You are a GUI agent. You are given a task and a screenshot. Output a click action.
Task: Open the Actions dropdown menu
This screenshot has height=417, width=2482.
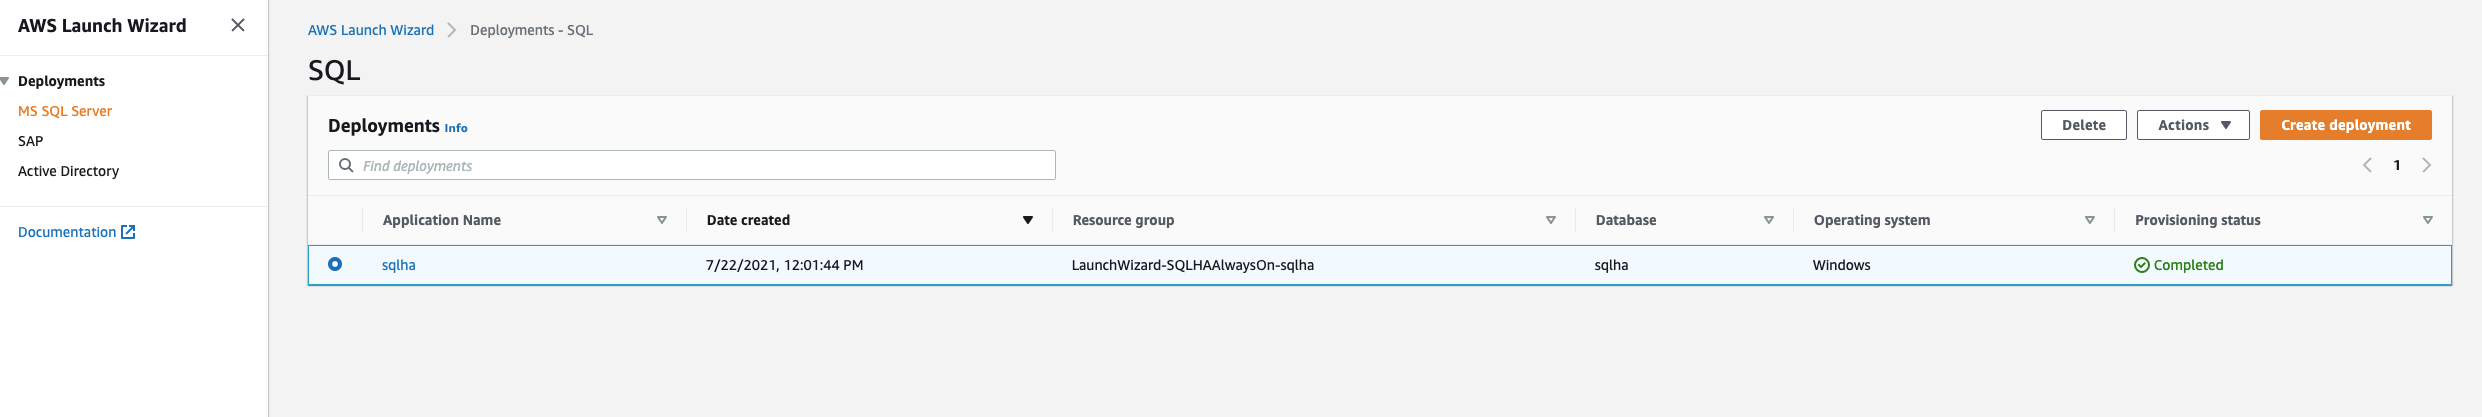click(2193, 125)
